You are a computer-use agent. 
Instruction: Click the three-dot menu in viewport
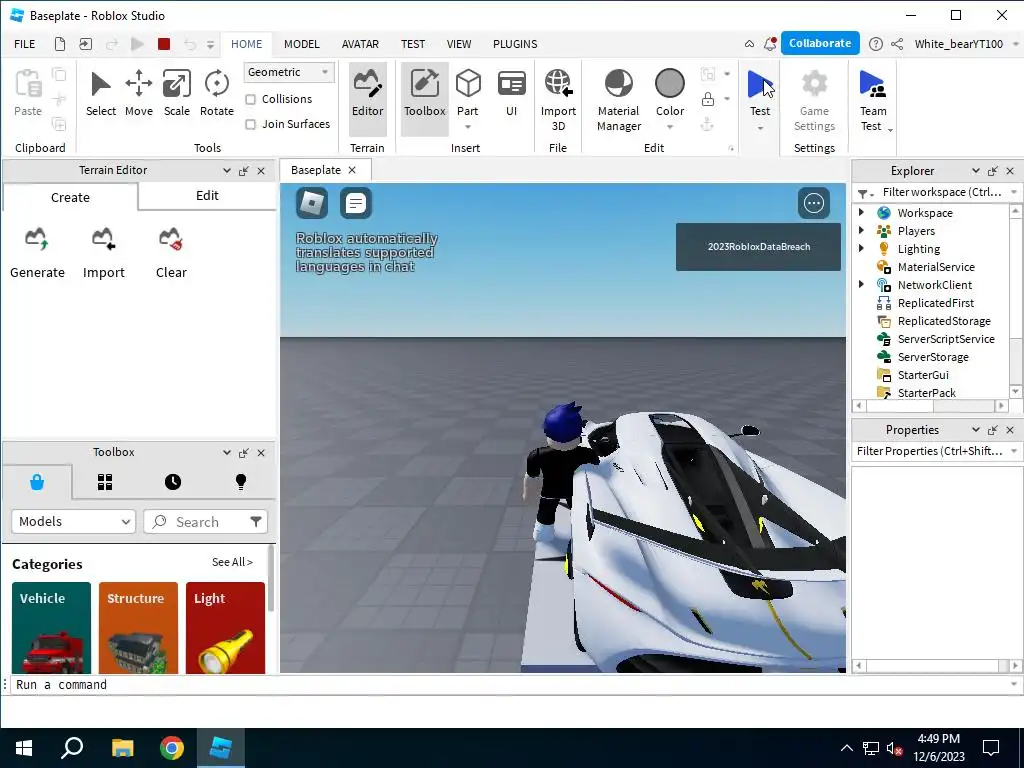[814, 203]
